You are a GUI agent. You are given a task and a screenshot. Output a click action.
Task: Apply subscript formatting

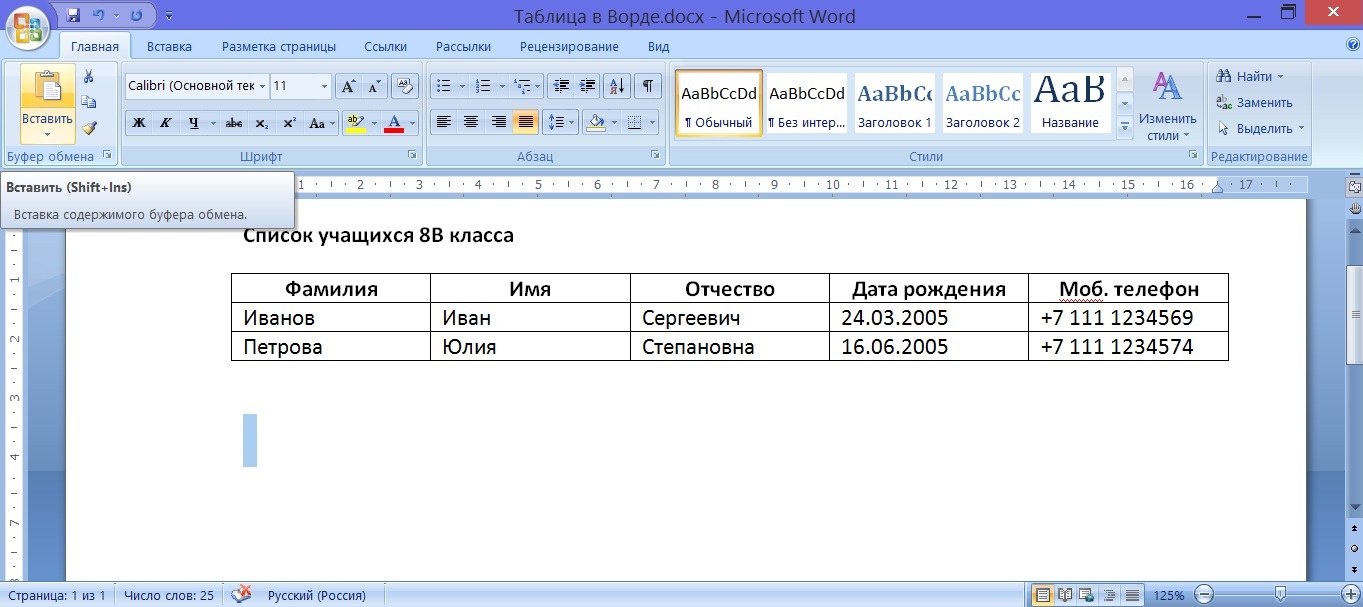[261, 123]
